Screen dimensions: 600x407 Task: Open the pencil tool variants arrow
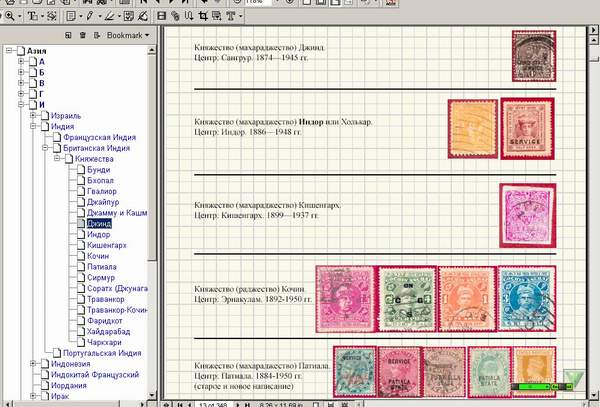pos(99,16)
